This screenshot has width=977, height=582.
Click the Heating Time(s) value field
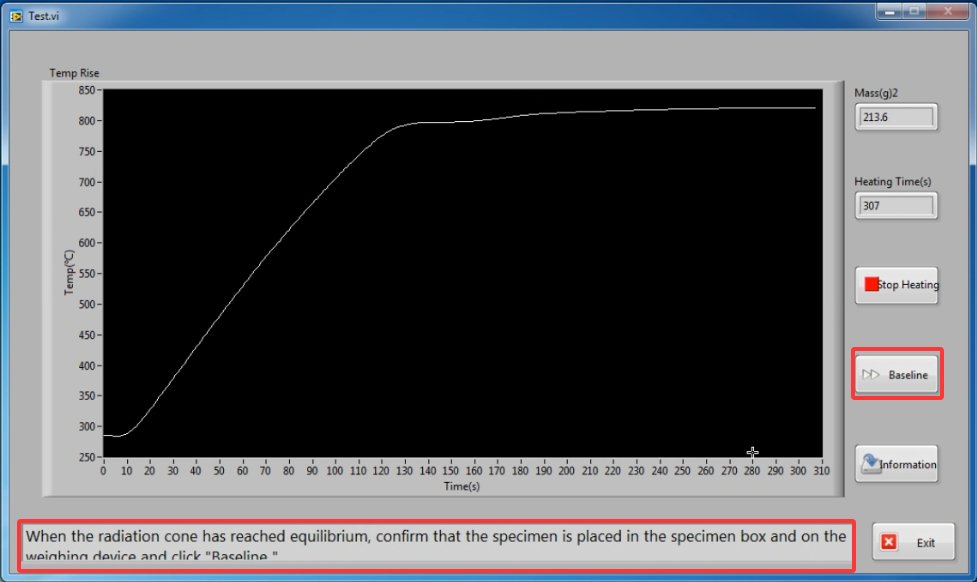(x=896, y=206)
